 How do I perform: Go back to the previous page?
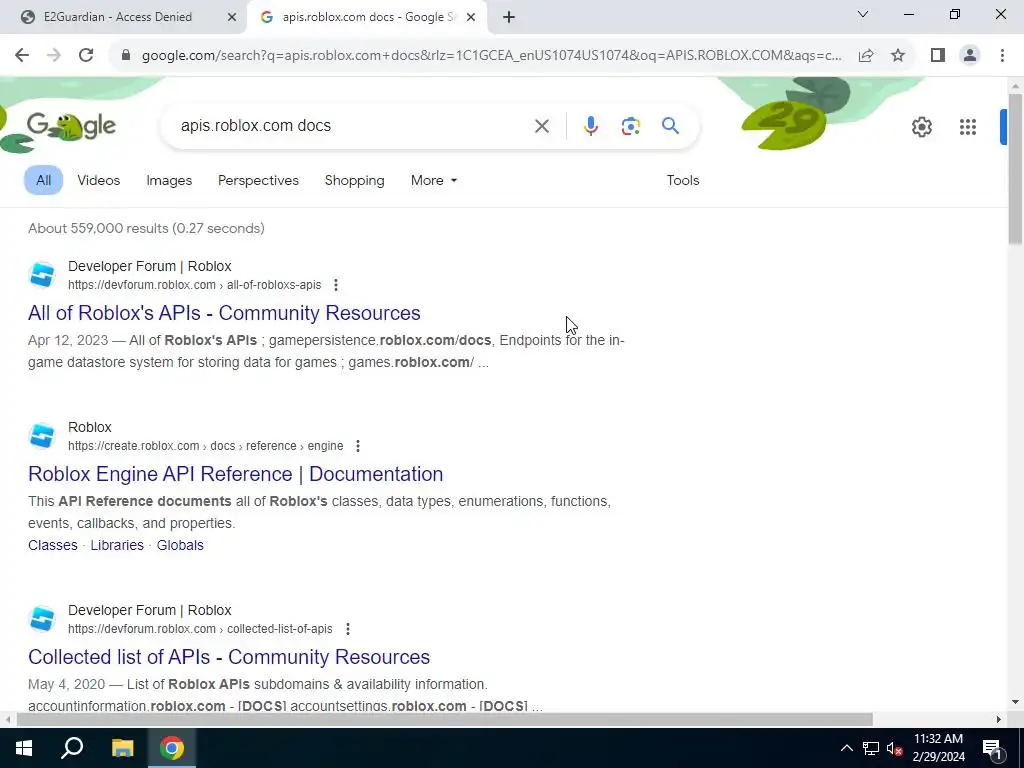(22, 56)
